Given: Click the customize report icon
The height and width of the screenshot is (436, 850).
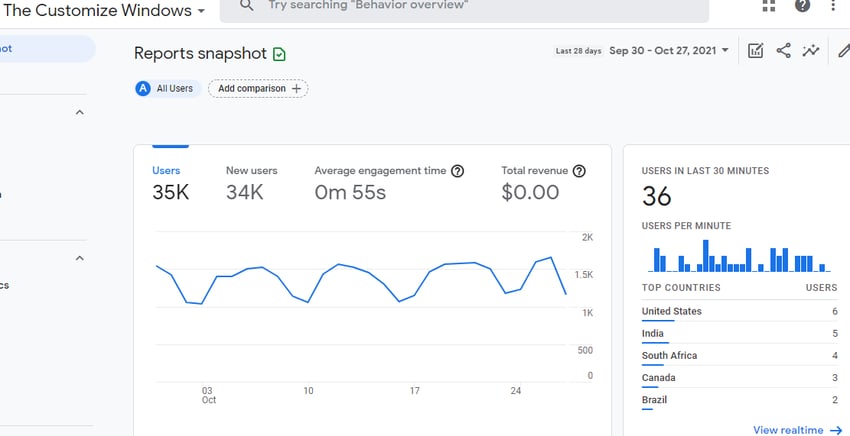Looking at the screenshot, I should [x=755, y=51].
